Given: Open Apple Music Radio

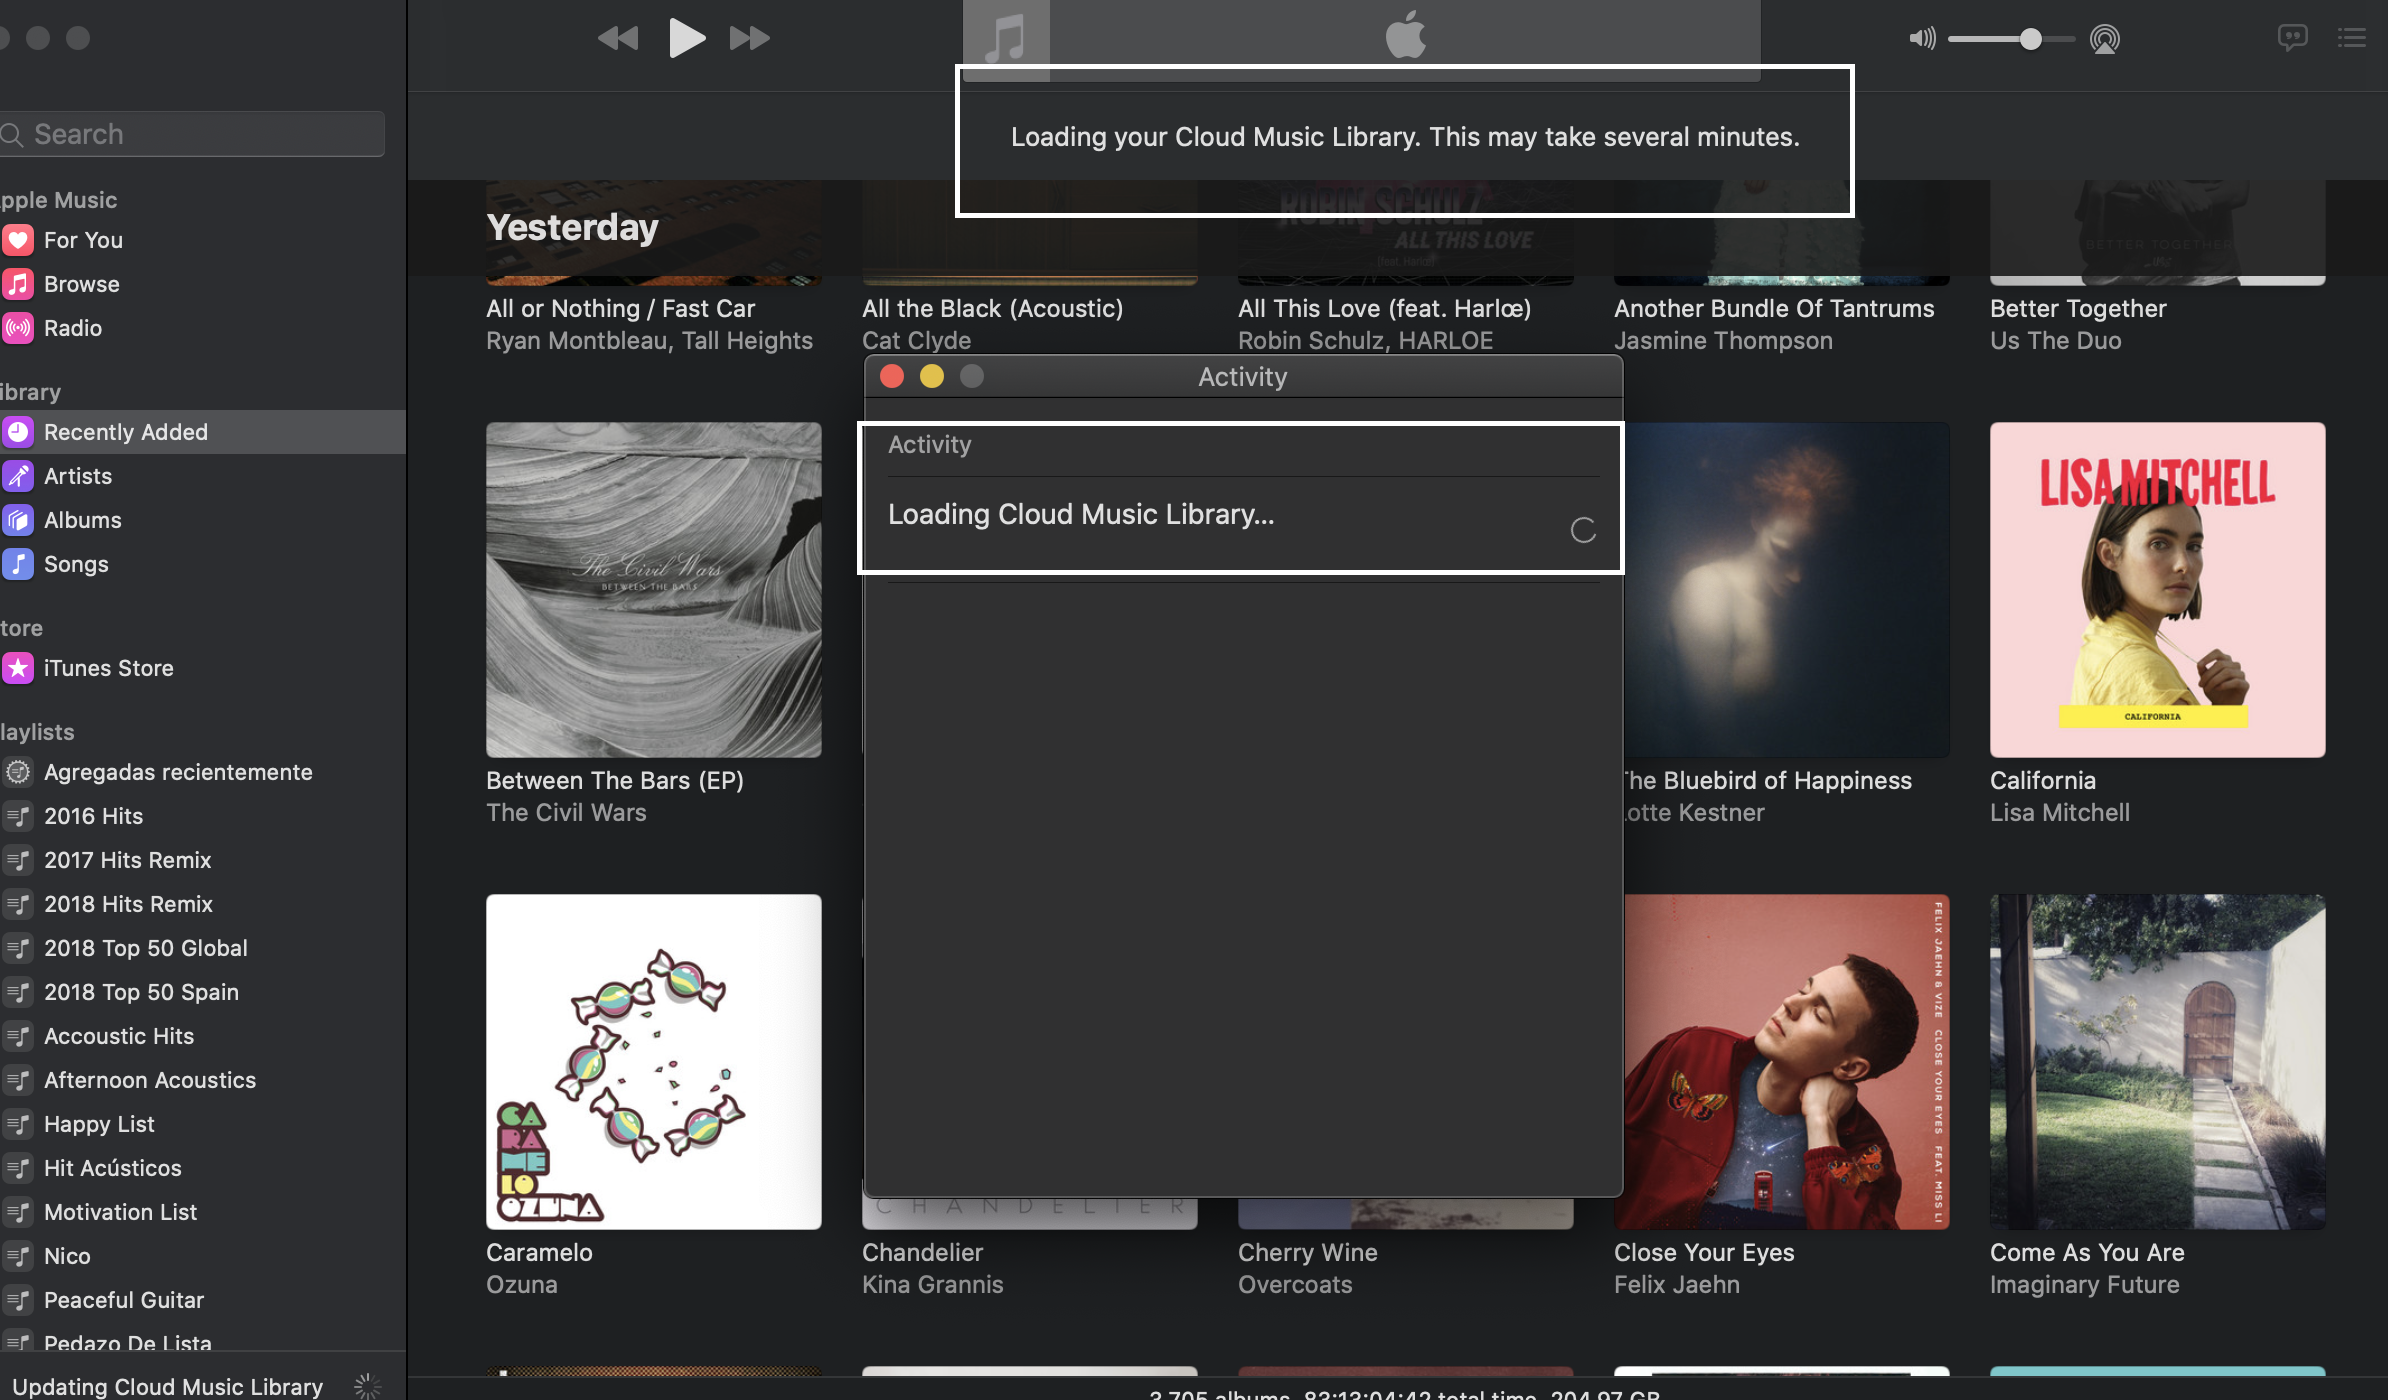Looking at the screenshot, I should (x=72, y=327).
